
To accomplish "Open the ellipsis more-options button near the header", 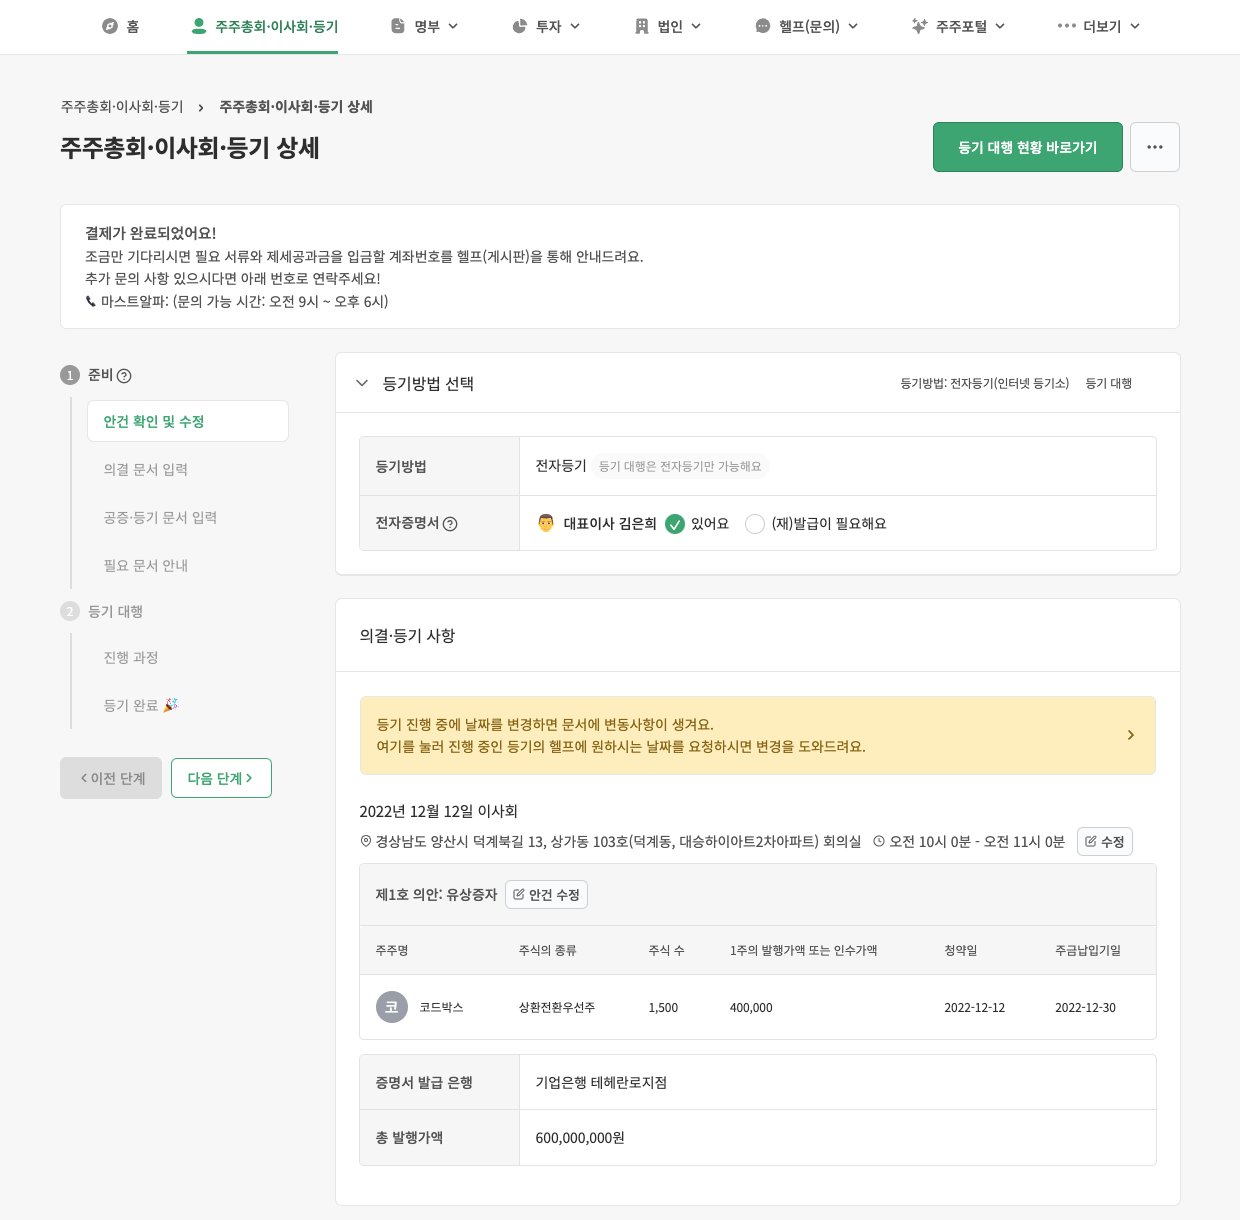I will click(1154, 147).
